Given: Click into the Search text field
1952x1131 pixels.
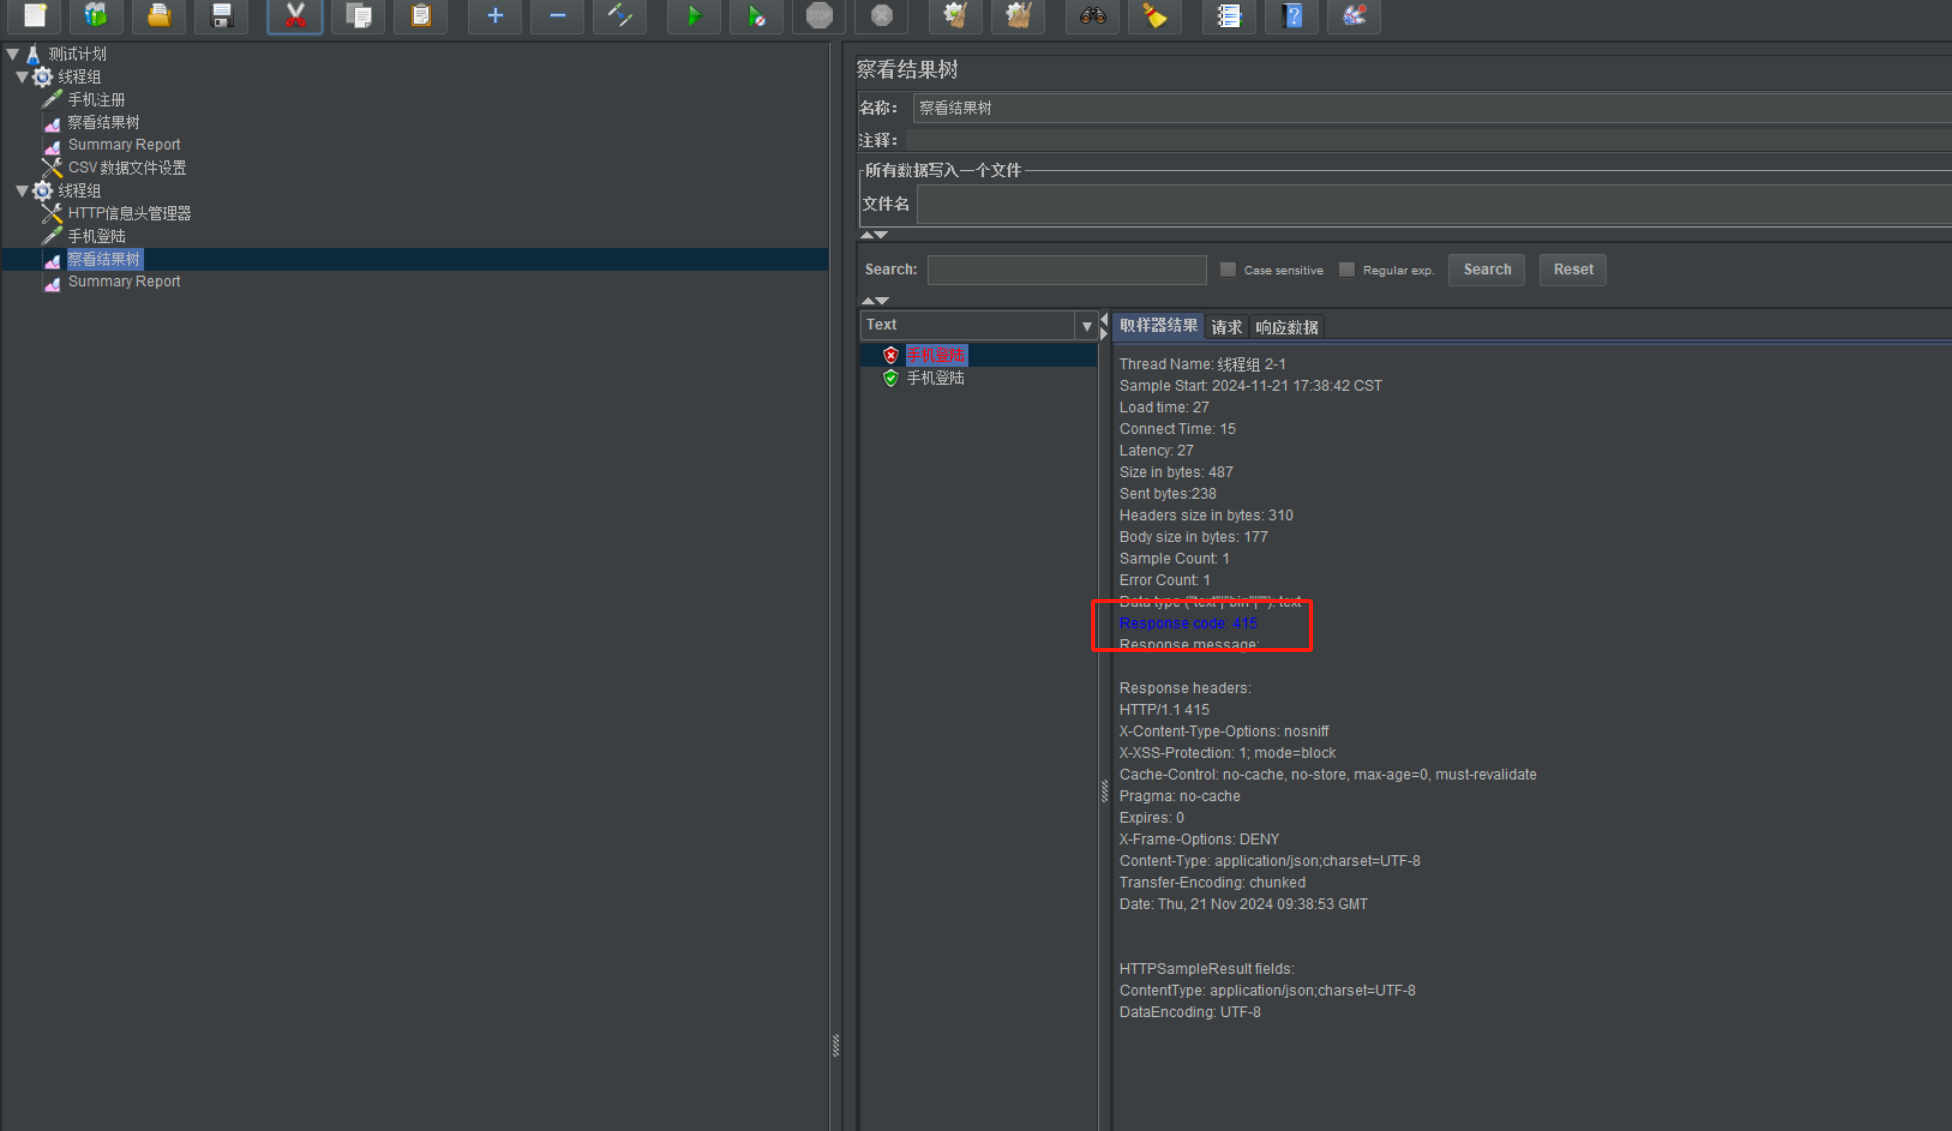Looking at the screenshot, I should pos(1066,270).
